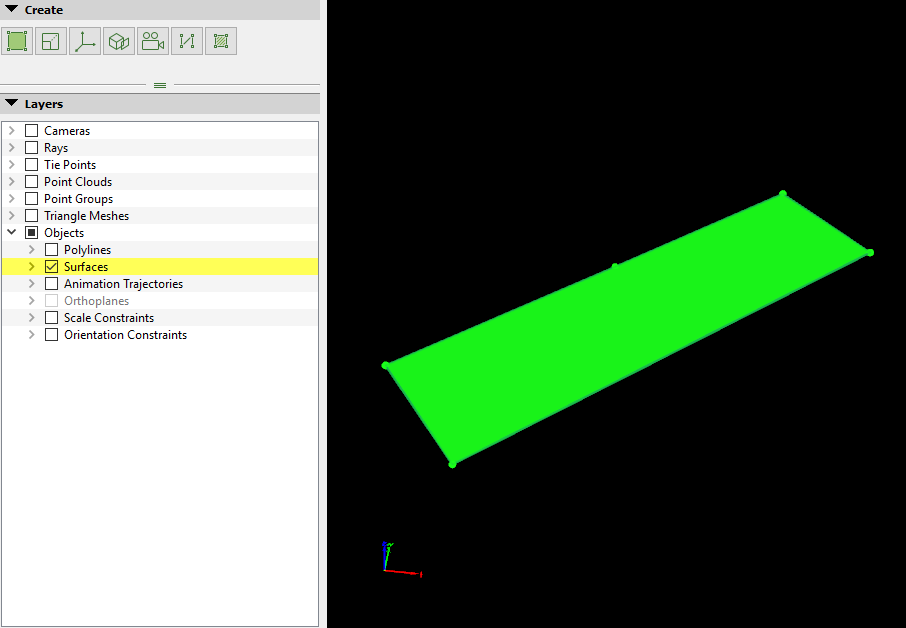The image size is (906, 628).
Task: Open the animation trajectory camera tool
Action: coord(152,40)
